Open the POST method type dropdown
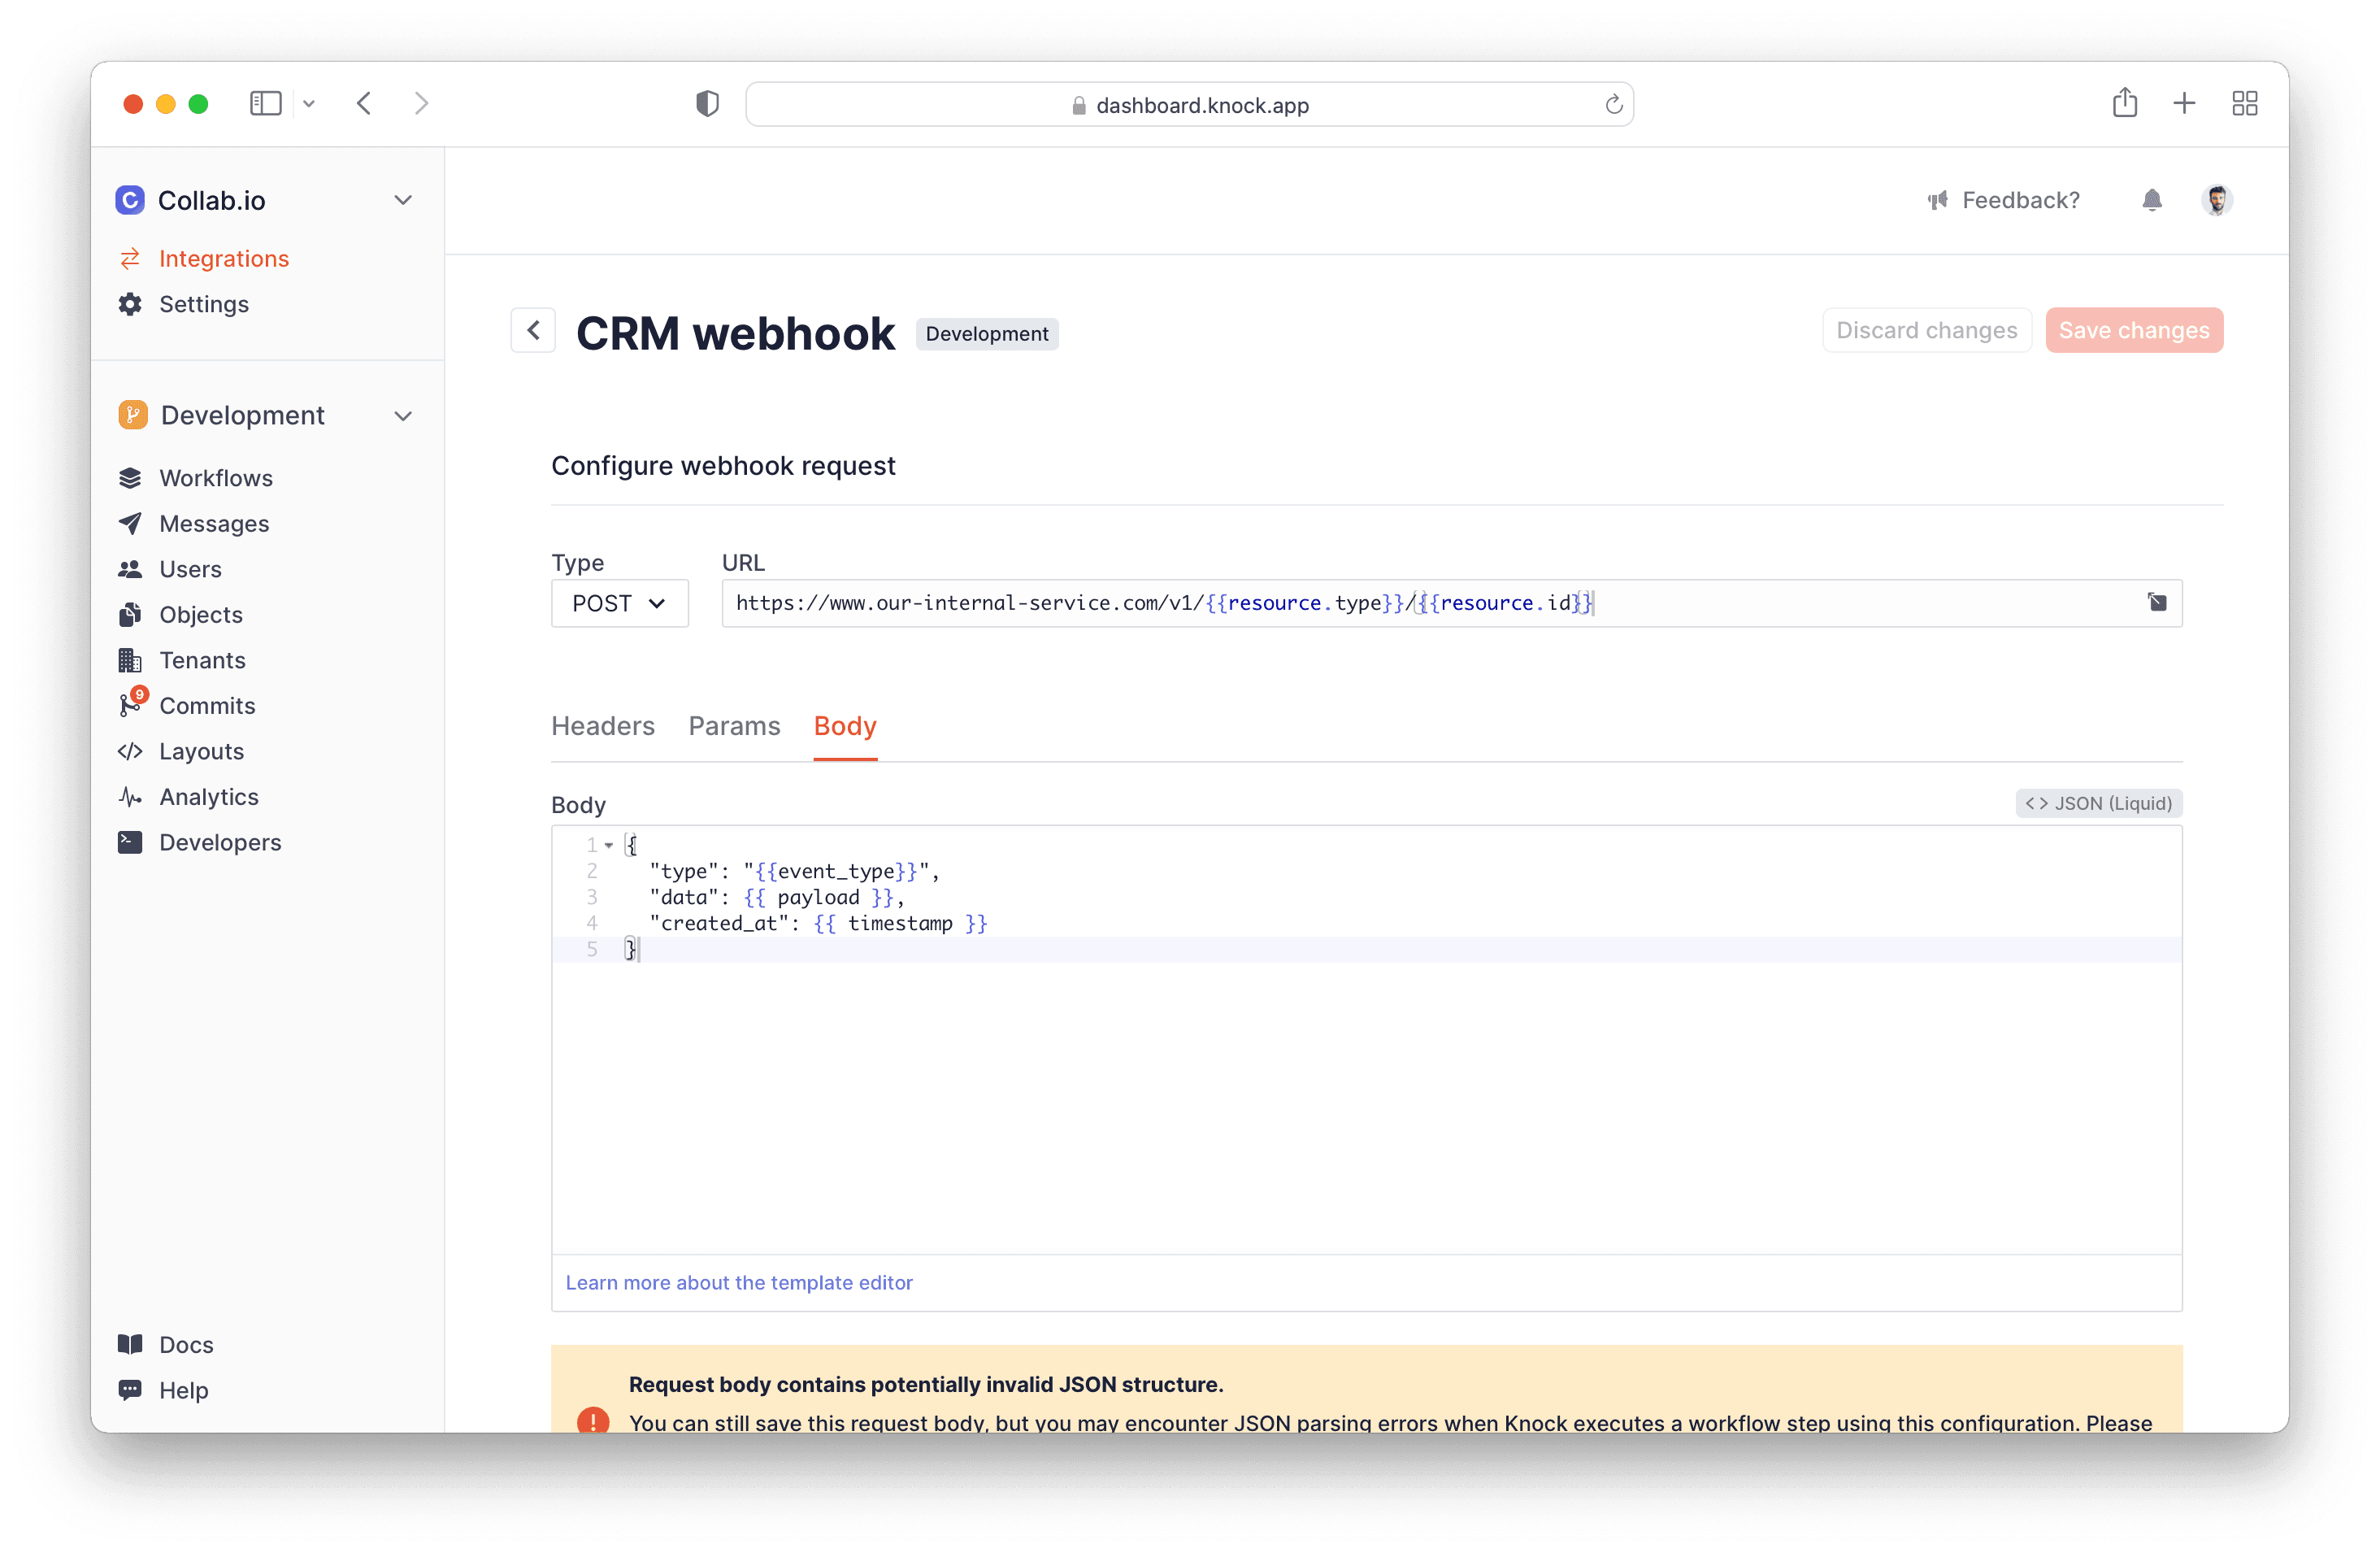This screenshot has width=2380, height=1553. 619,602
